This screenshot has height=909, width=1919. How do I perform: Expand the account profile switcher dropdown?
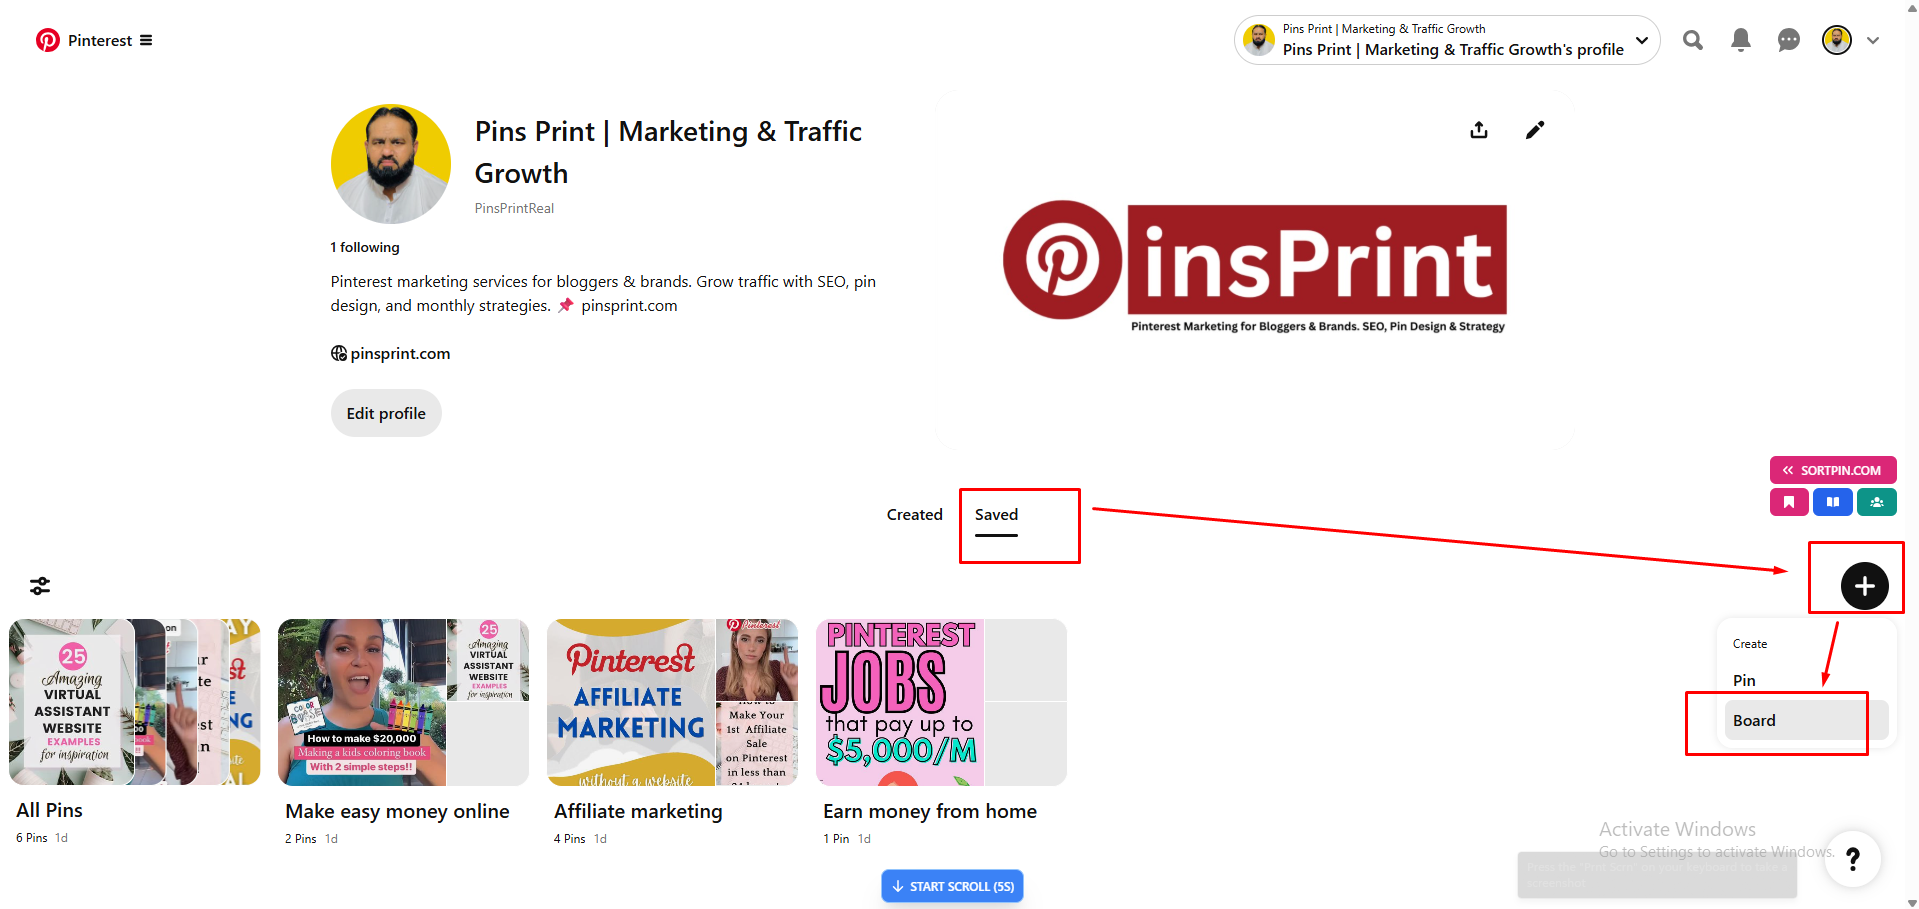1641,40
